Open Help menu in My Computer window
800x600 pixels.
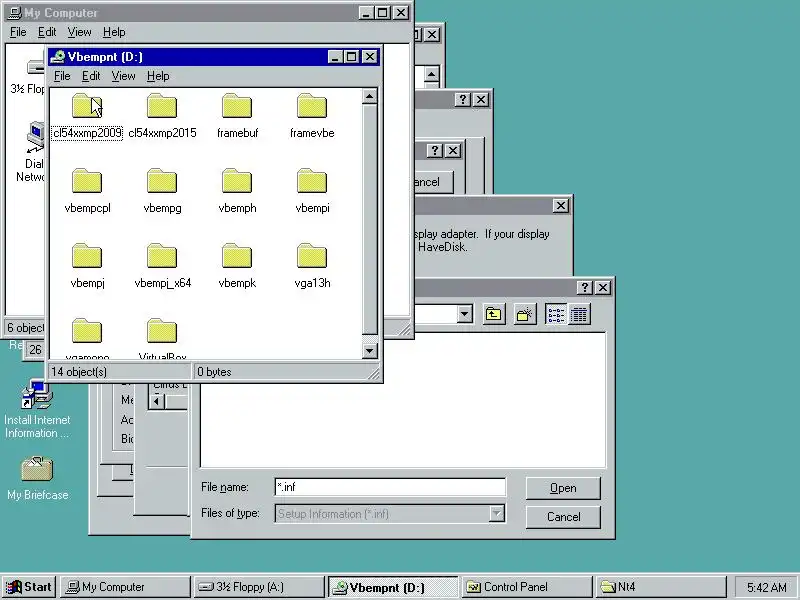coord(114,32)
